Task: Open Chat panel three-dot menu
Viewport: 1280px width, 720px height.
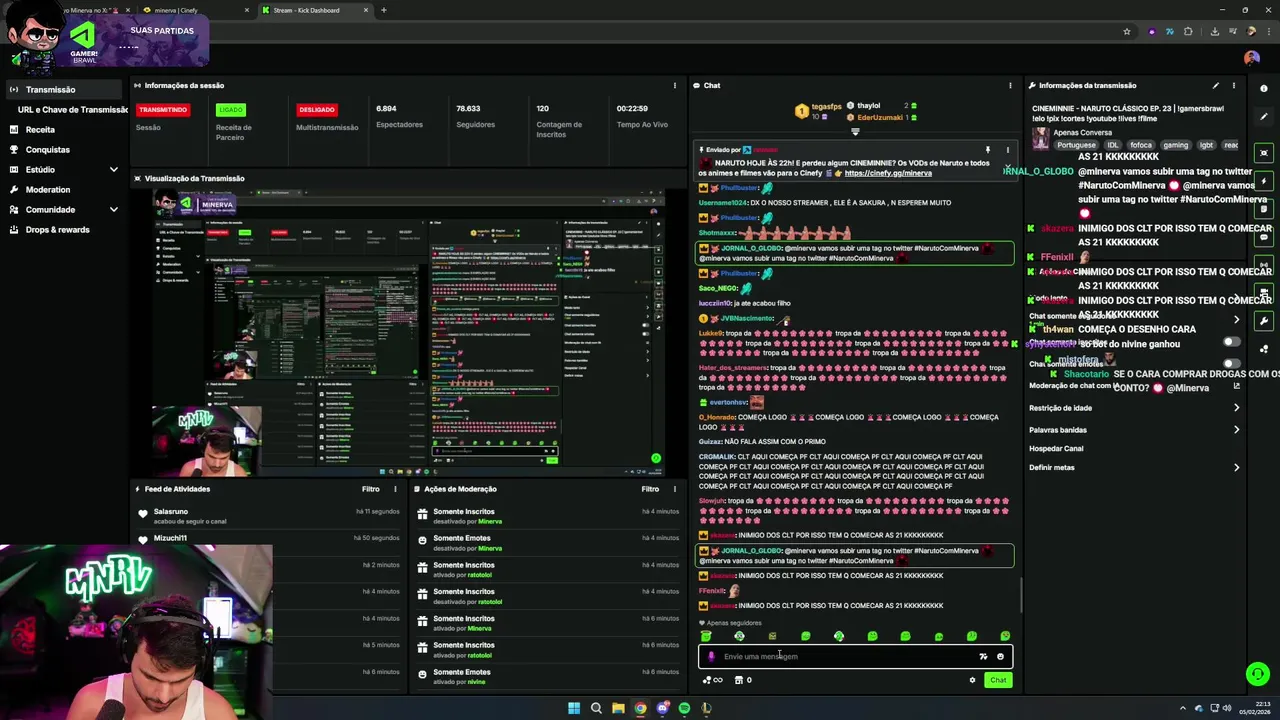Action: click(1010, 85)
